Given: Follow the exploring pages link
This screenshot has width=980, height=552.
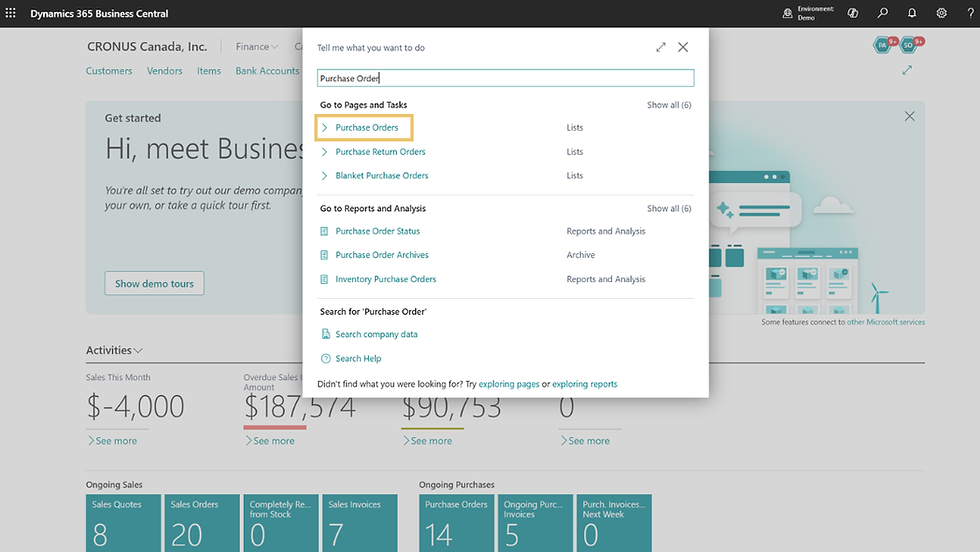Looking at the screenshot, I should [x=509, y=384].
